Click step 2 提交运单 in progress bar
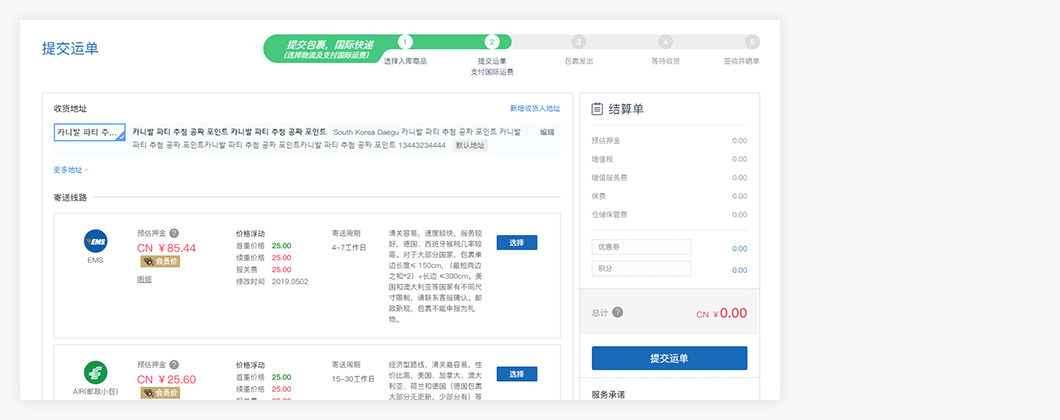 click(491, 42)
